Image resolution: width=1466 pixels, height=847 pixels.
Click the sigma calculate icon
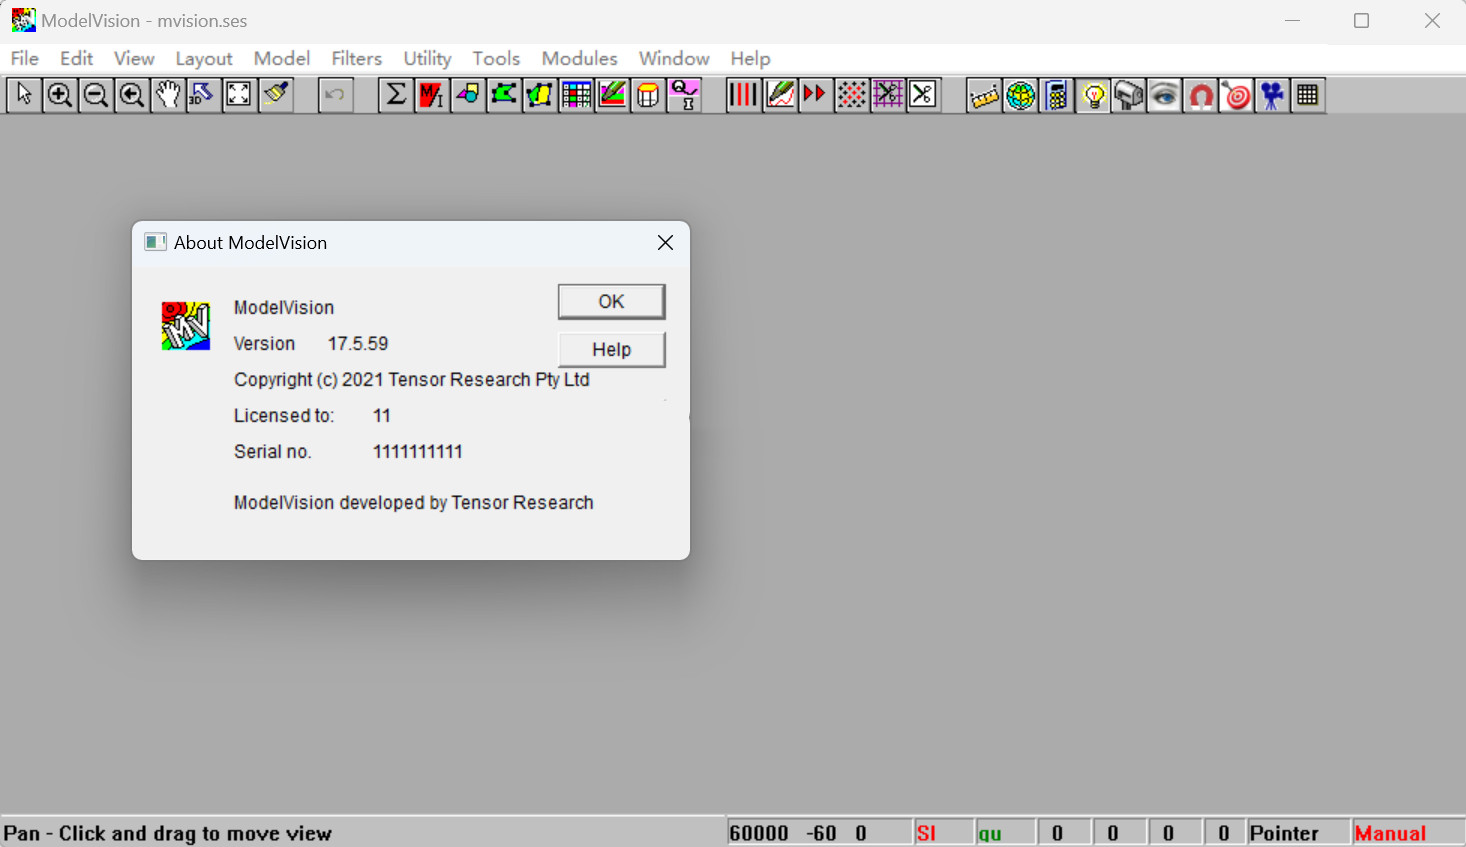click(396, 95)
